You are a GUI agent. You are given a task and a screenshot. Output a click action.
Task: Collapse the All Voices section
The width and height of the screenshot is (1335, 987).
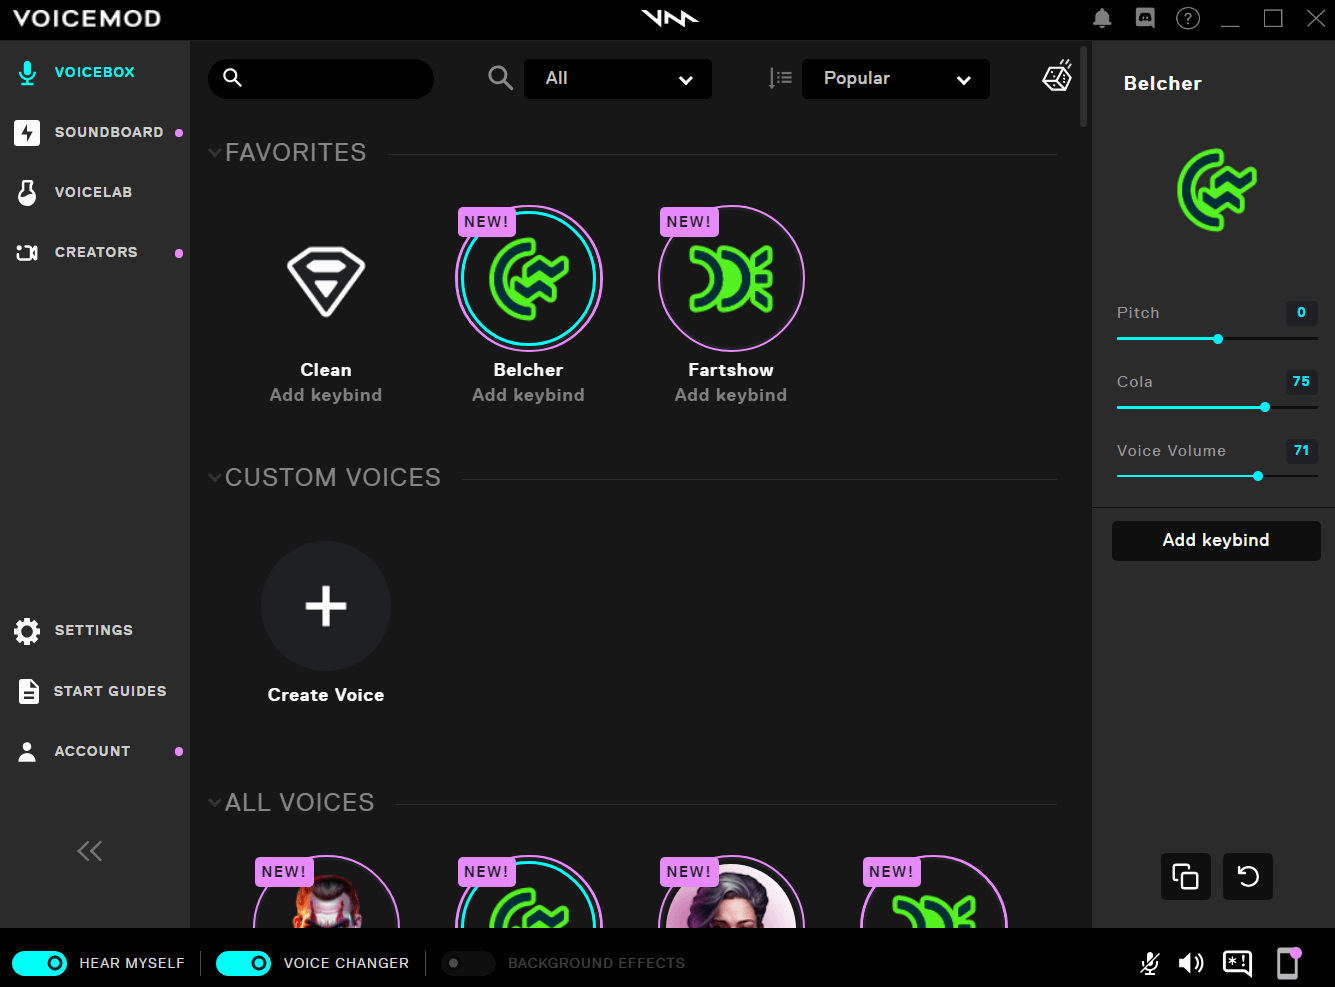214,803
